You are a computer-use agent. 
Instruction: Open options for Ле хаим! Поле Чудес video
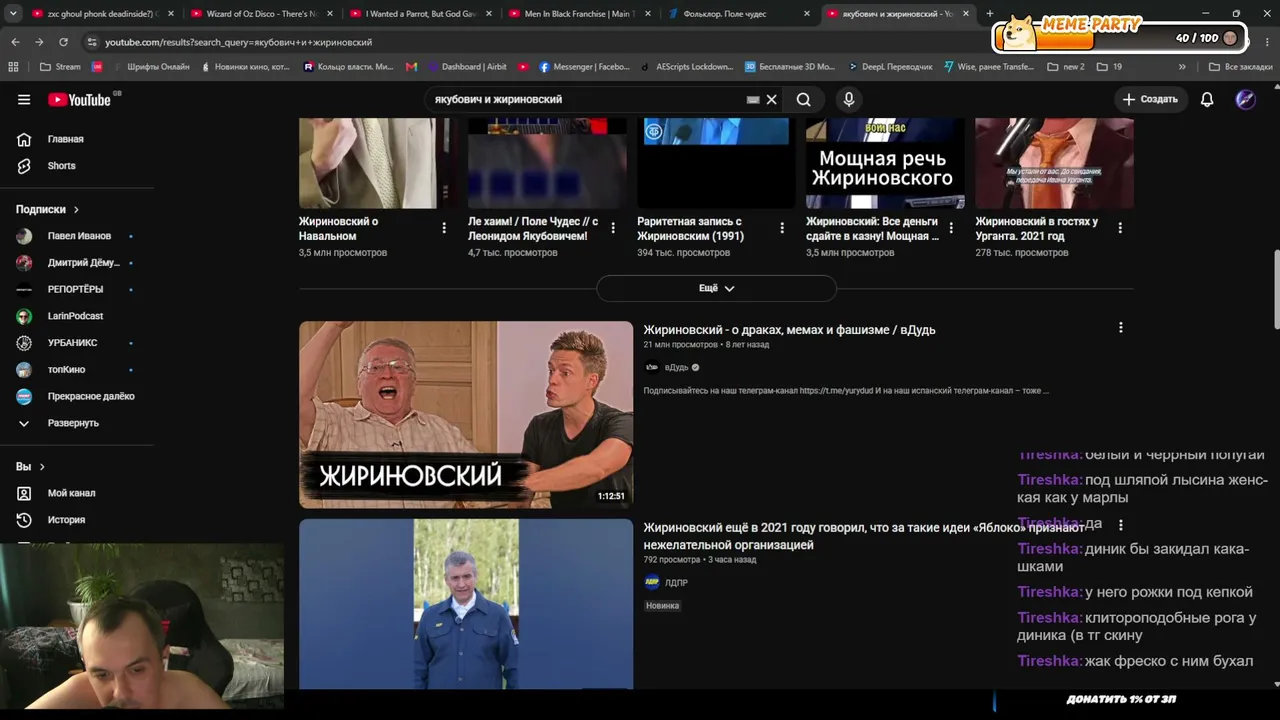(x=613, y=228)
